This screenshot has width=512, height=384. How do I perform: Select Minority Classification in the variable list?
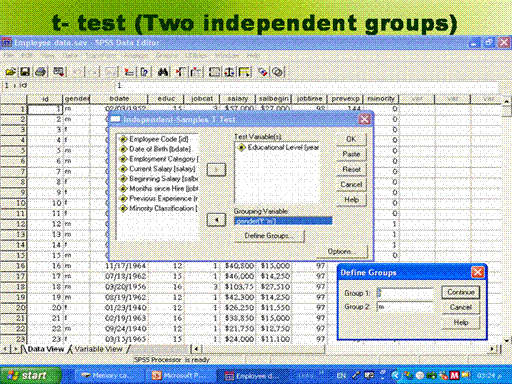tap(158, 208)
